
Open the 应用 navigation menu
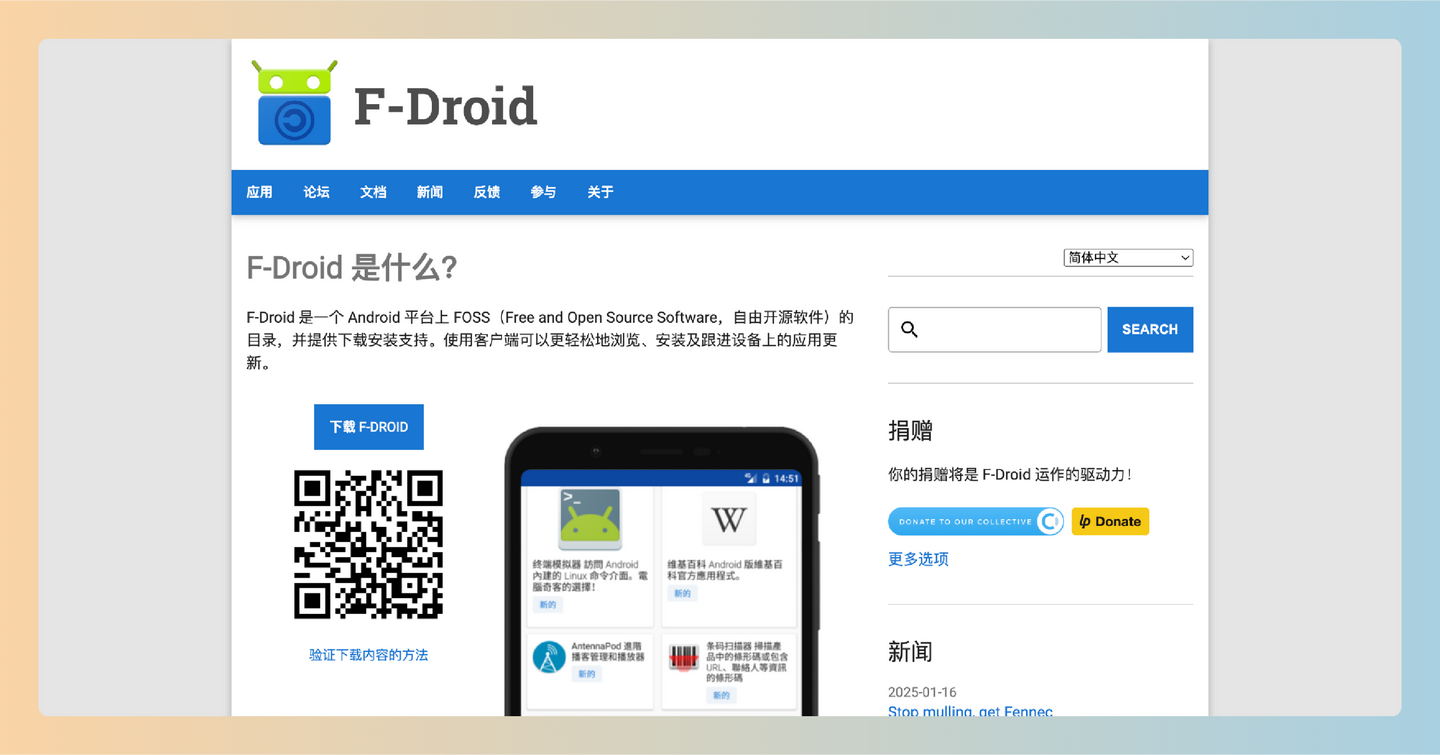[259, 192]
